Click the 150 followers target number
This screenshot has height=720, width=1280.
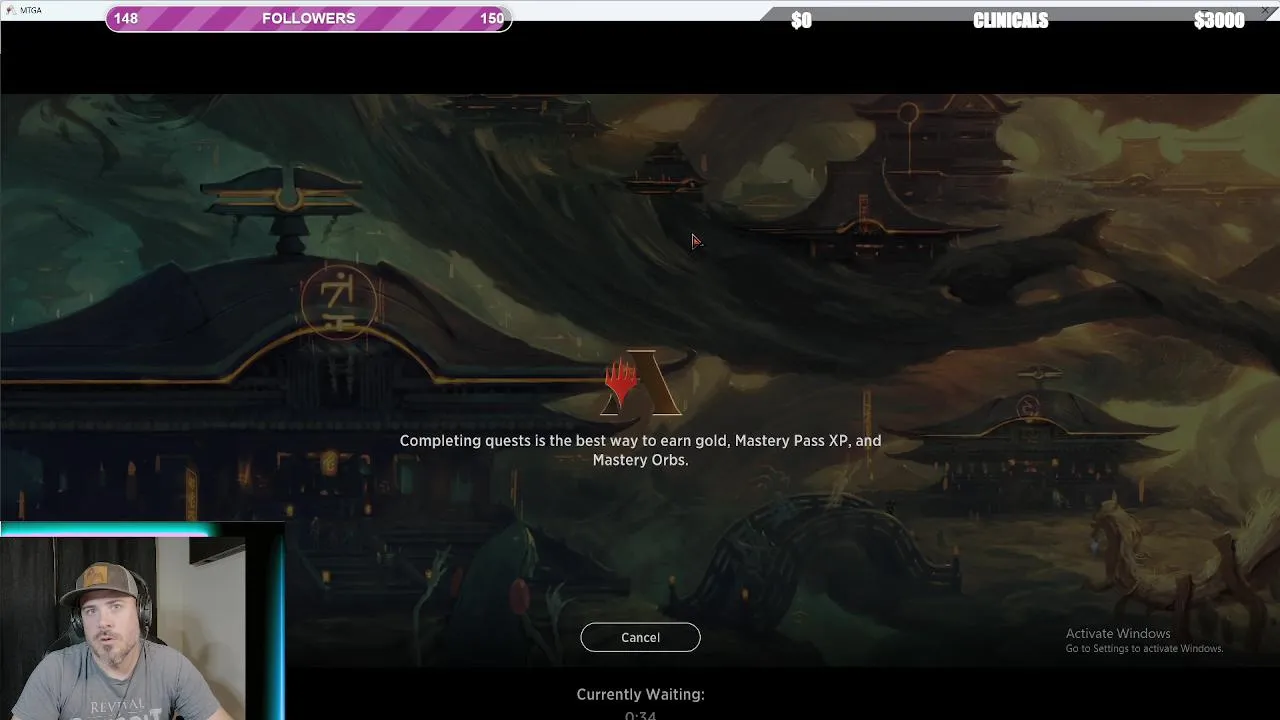click(x=492, y=18)
